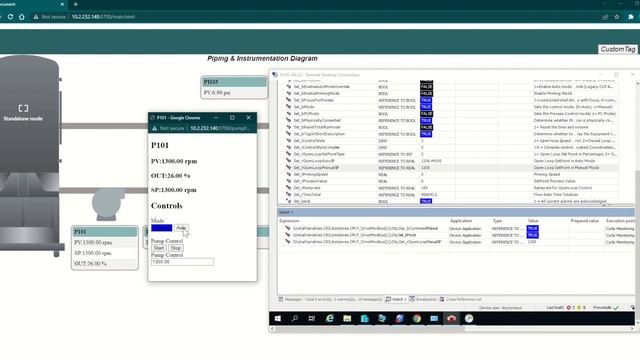This screenshot has width=640, height=360.
Task: Open the browser extensions puzzle icon
Action: point(631,17)
